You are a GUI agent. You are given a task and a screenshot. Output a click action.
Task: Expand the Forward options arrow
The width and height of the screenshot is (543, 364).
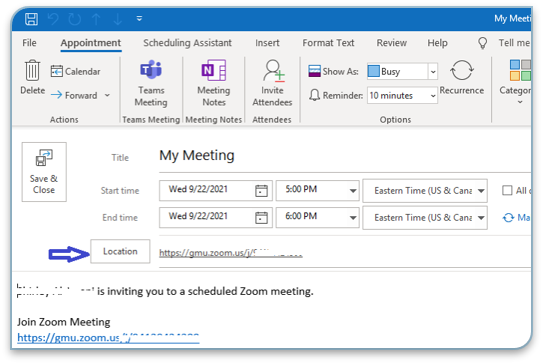pyautogui.click(x=107, y=95)
